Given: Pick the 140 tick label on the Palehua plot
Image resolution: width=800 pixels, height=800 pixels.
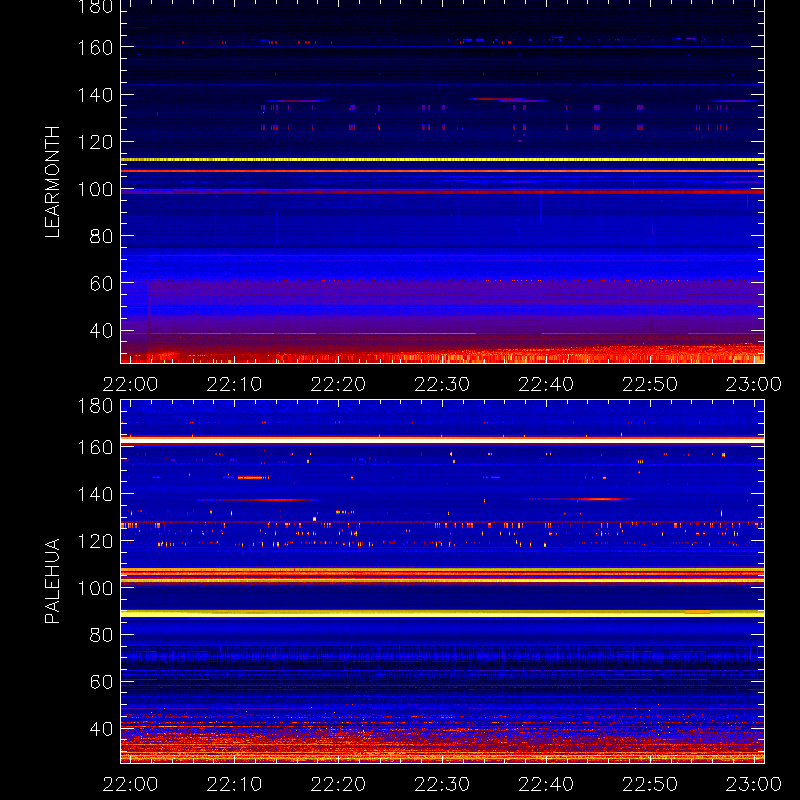Looking at the screenshot, I should click(x=95, y=494).
